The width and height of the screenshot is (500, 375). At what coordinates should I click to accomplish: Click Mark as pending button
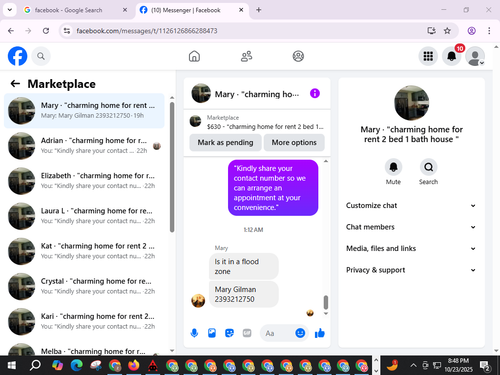tap(225, 142)
